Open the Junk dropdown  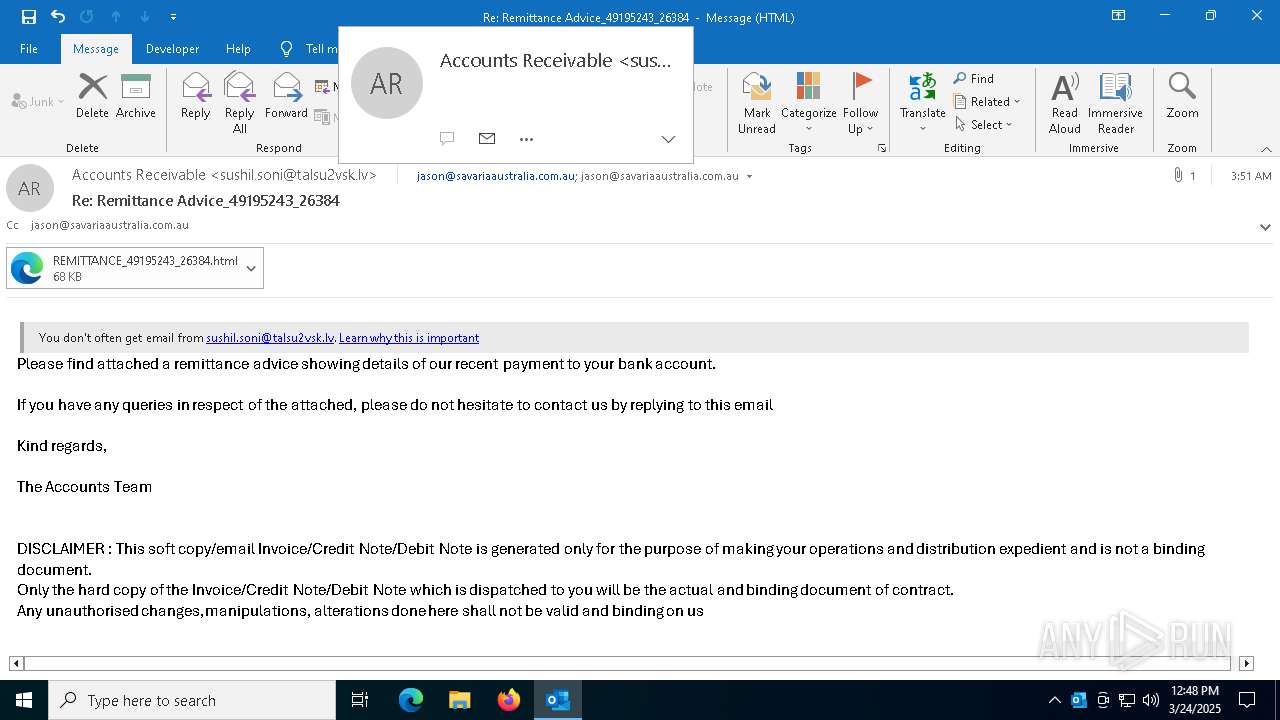pos(38,101)
